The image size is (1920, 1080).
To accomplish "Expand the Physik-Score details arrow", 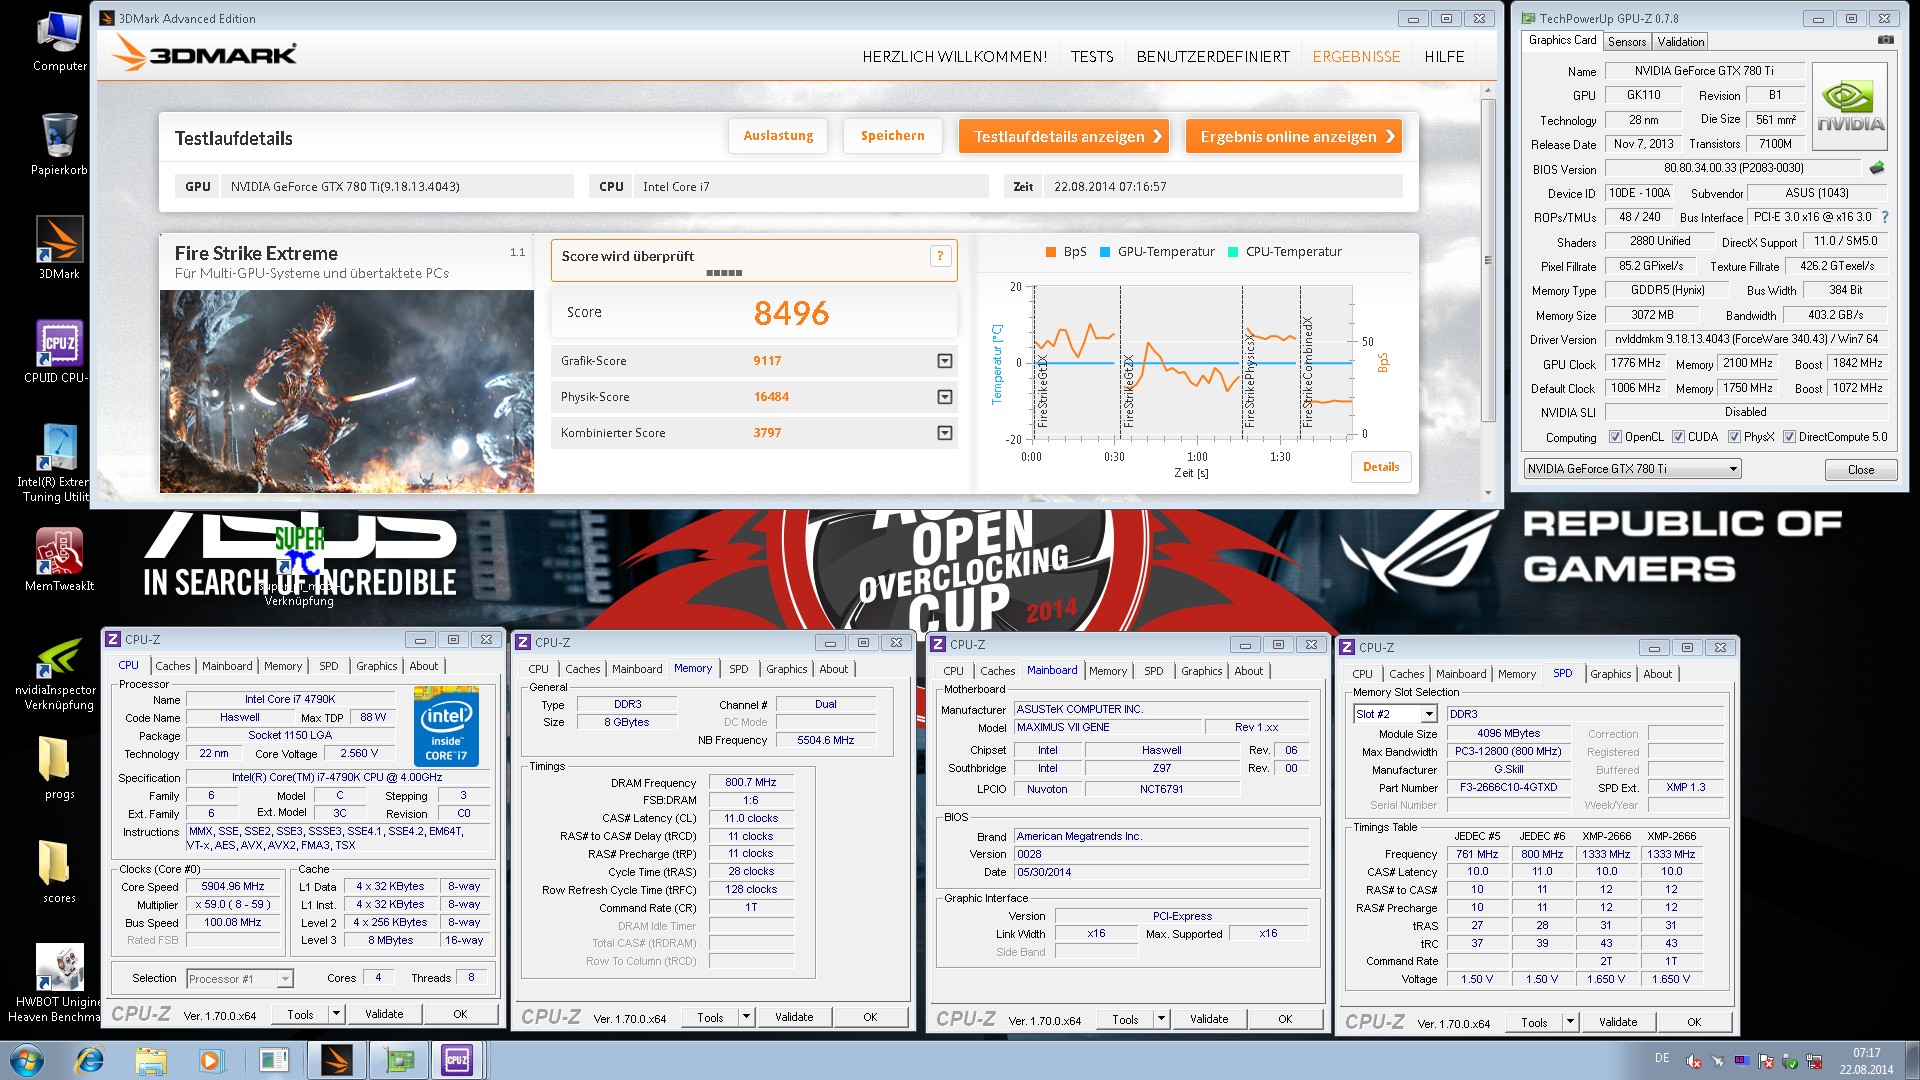I will (x=944, y=397).
